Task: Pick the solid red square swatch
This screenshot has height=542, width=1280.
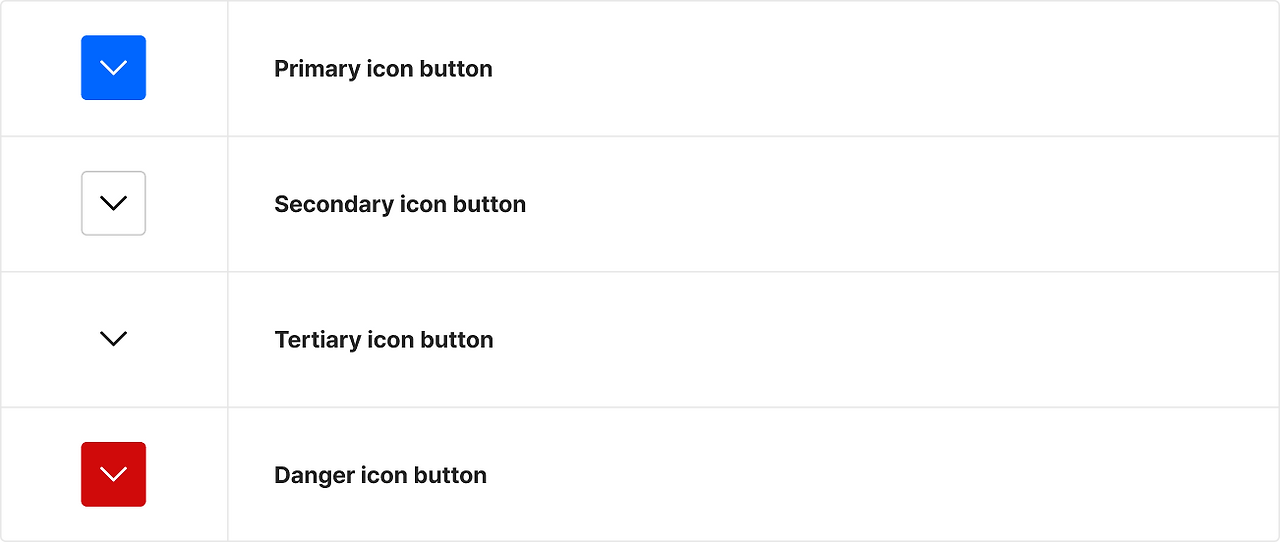Action: pyautogui.click(x=113, y=474)
